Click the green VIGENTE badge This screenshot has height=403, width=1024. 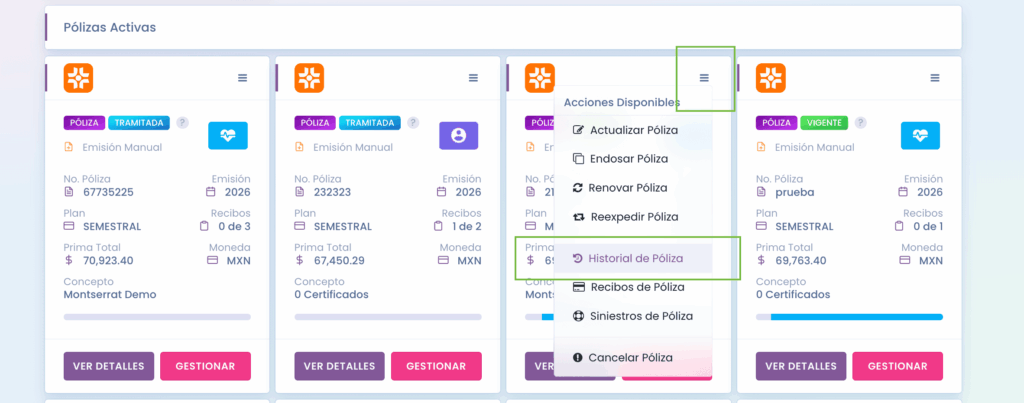tap(824, 123)
